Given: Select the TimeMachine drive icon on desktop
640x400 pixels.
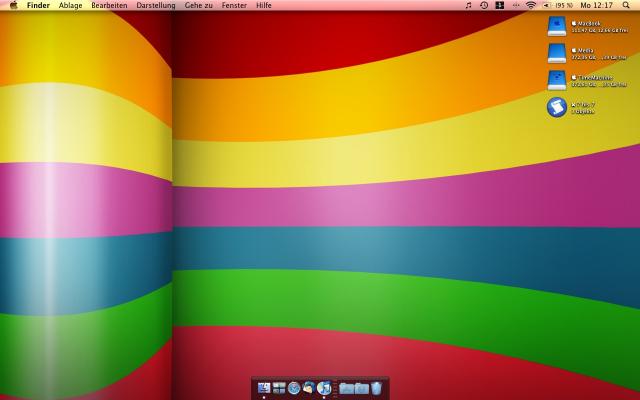Looking at the screenshot, I should pos(557,80).
